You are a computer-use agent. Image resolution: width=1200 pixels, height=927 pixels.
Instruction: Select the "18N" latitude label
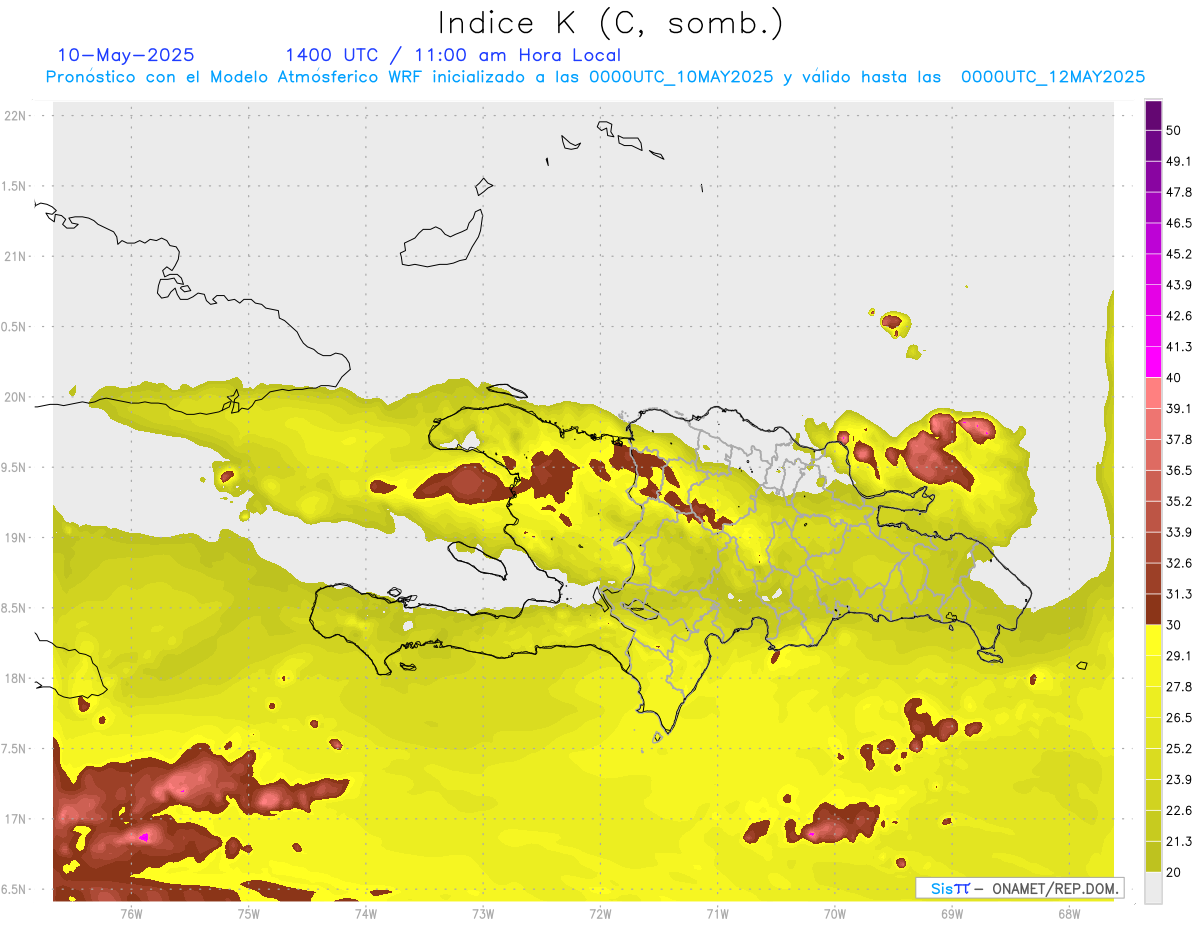[x=16, y=679]
